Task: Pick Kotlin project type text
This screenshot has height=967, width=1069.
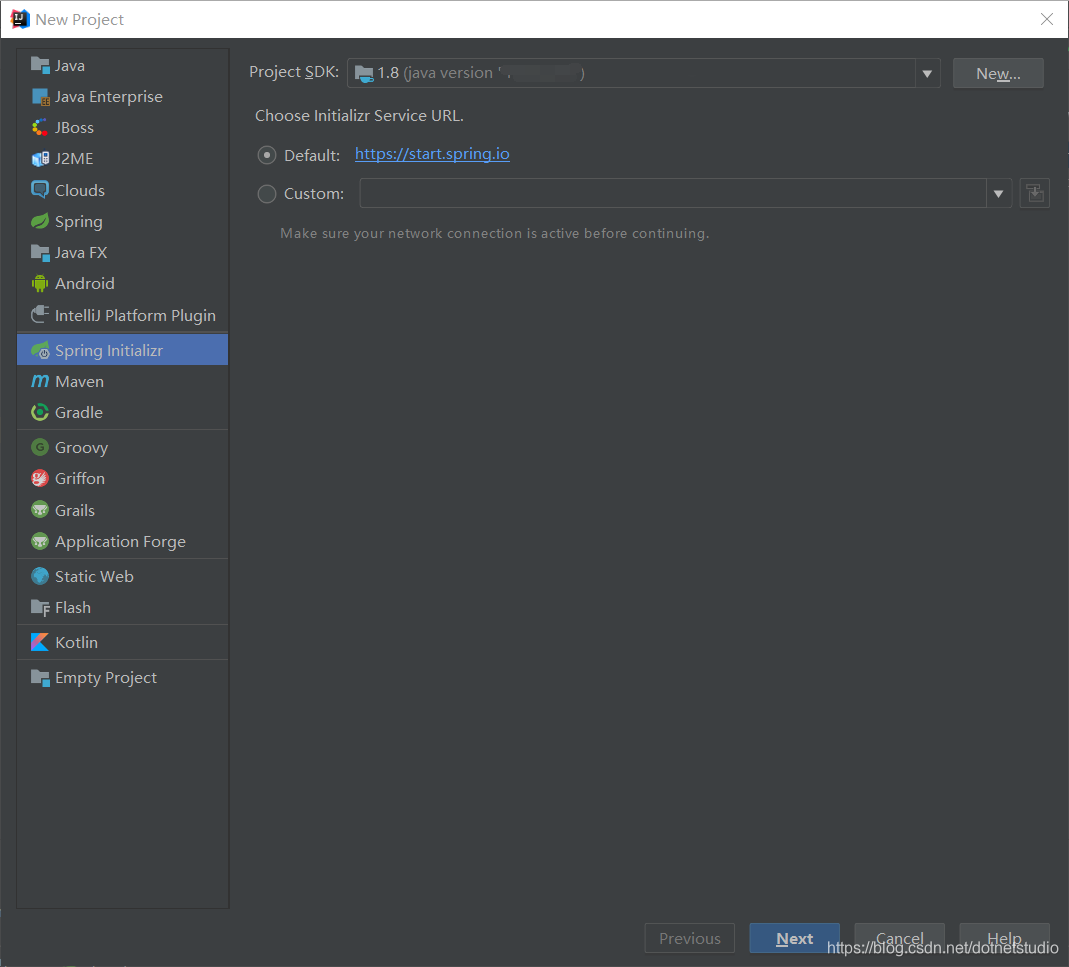Action: coord(76,642)
